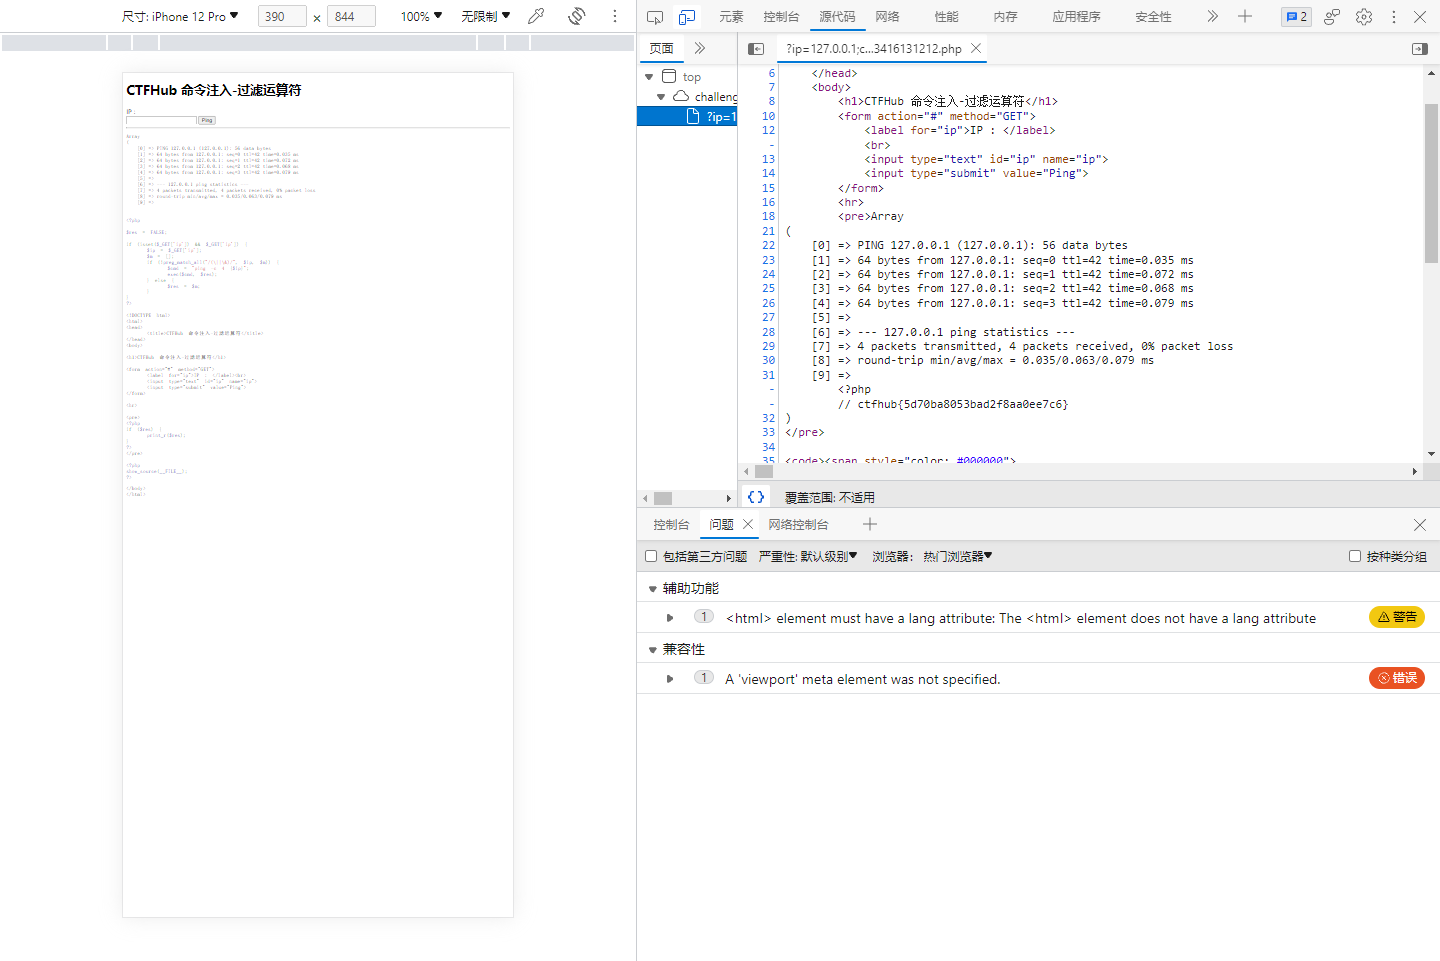The height and width of the screenshot is (961, 1440).
Task: Select the ?ip=1 file in tree
Action: [x=712, y=116]
